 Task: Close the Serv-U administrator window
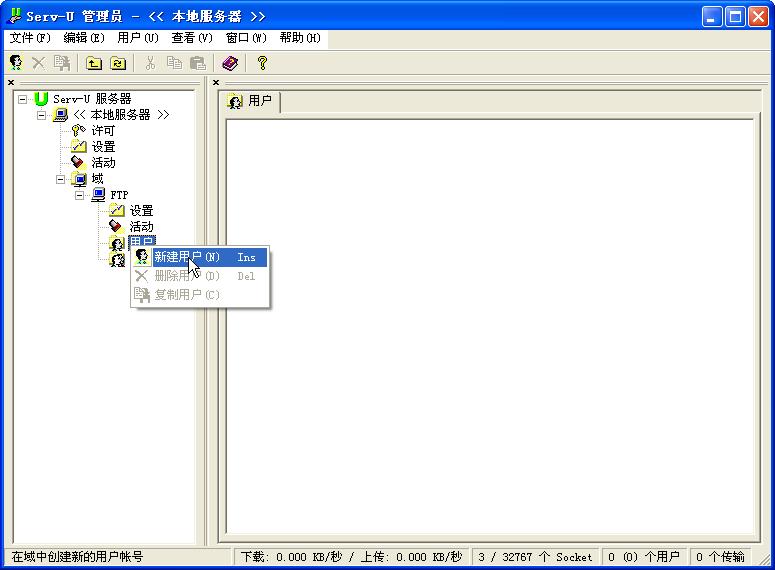pos(758,17)
